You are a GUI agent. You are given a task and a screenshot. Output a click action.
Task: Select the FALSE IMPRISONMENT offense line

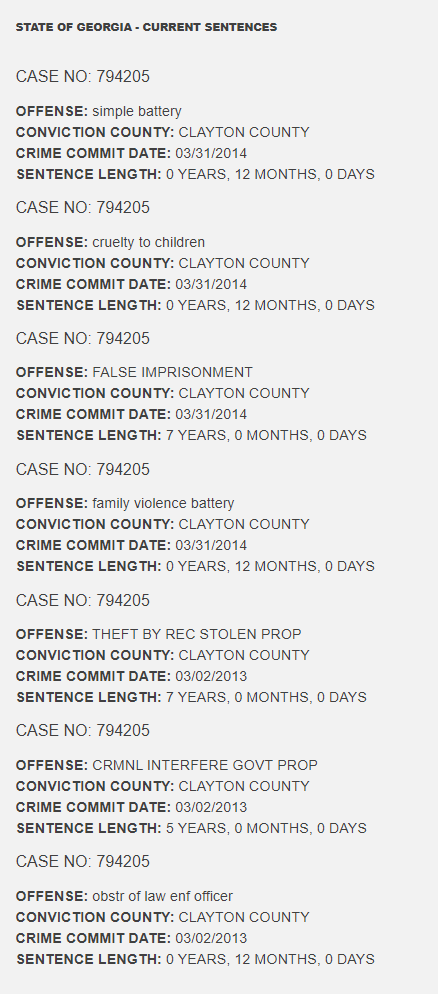pyautogui.click(x=134, y=372)
